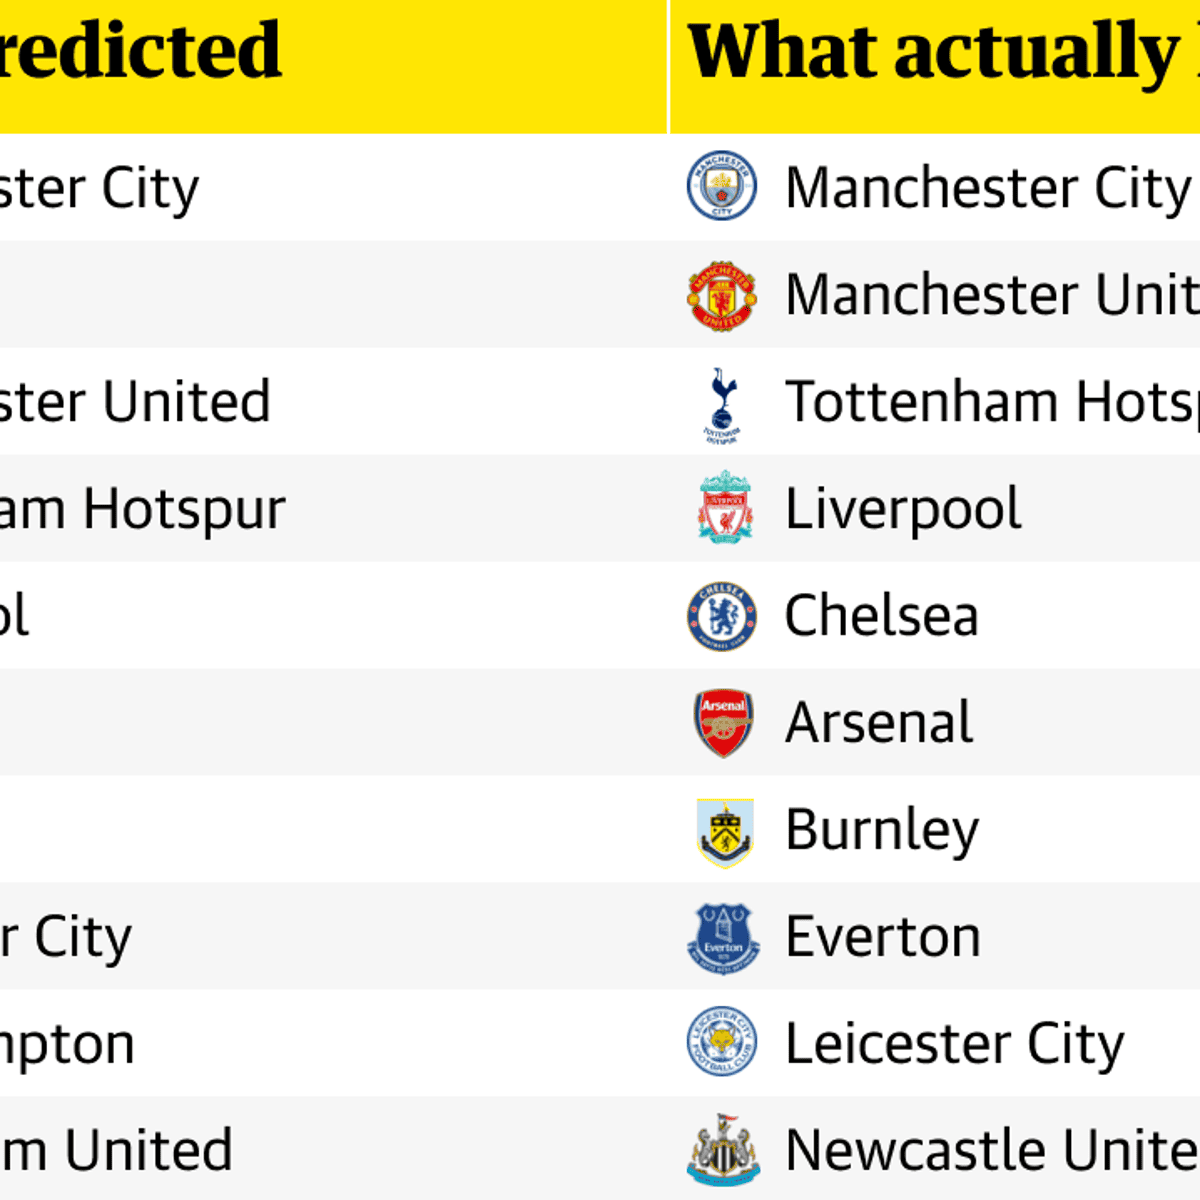Click the Liverpool club crest

coord(725,508)
